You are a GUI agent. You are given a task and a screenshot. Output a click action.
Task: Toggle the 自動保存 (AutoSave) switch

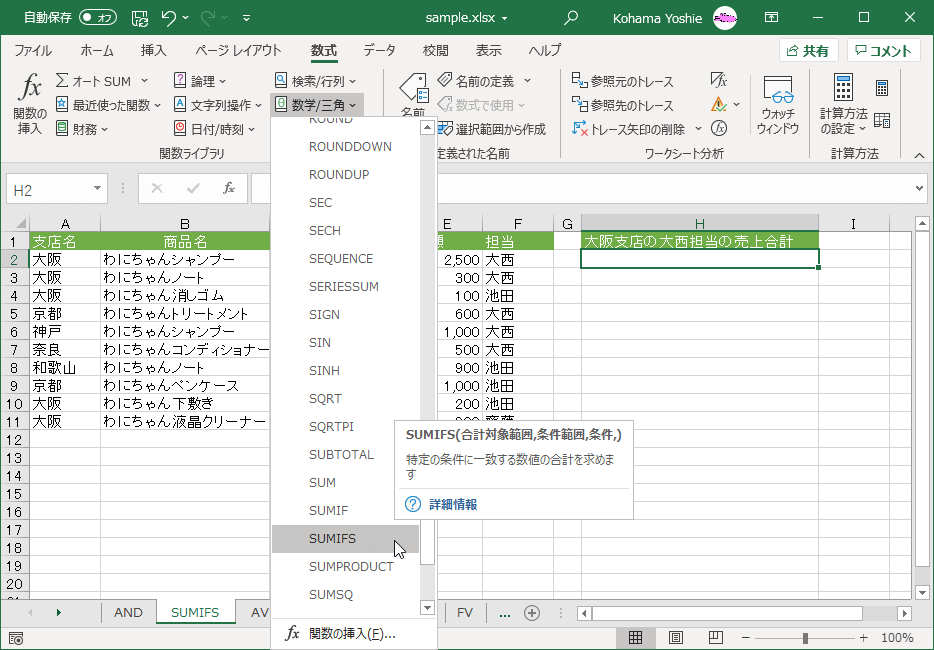click(98, 17)
